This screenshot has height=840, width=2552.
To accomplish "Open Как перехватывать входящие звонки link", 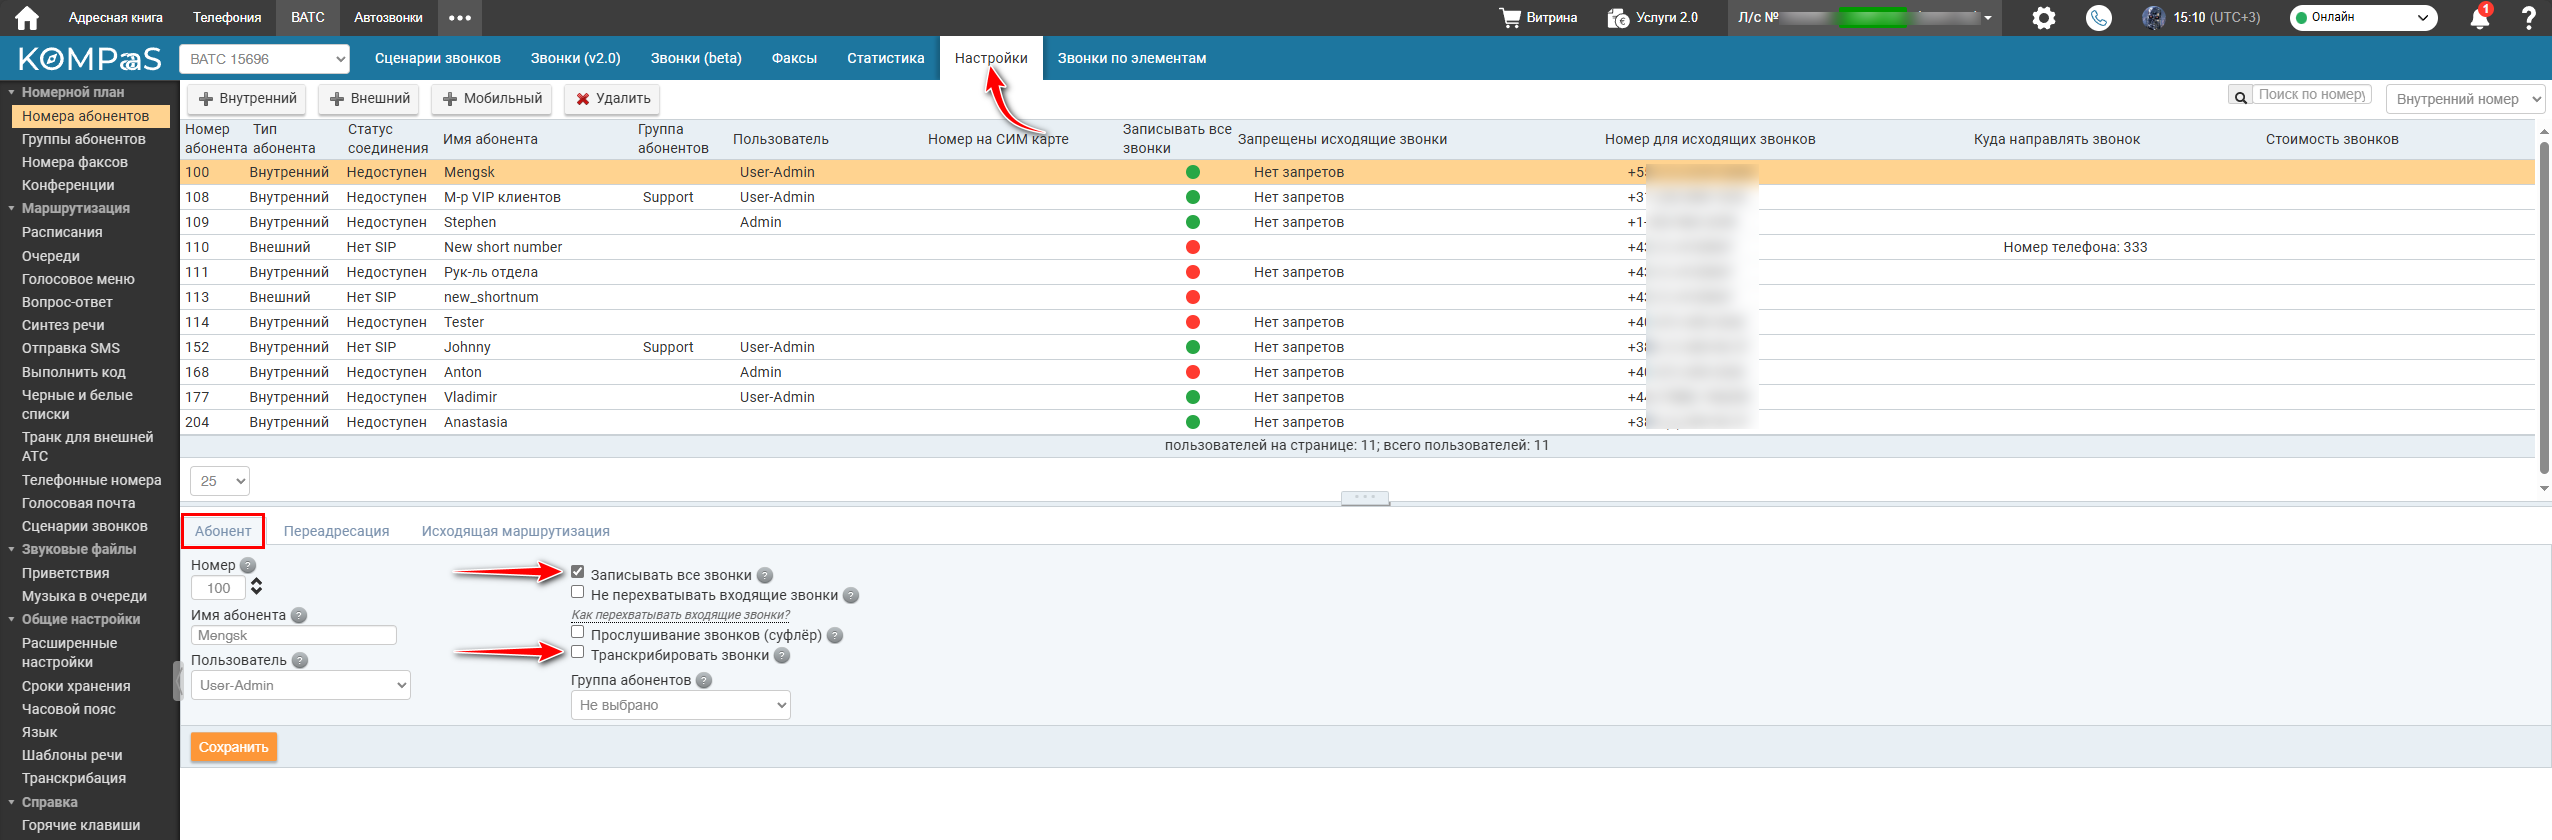I will (x=680, y=615).
